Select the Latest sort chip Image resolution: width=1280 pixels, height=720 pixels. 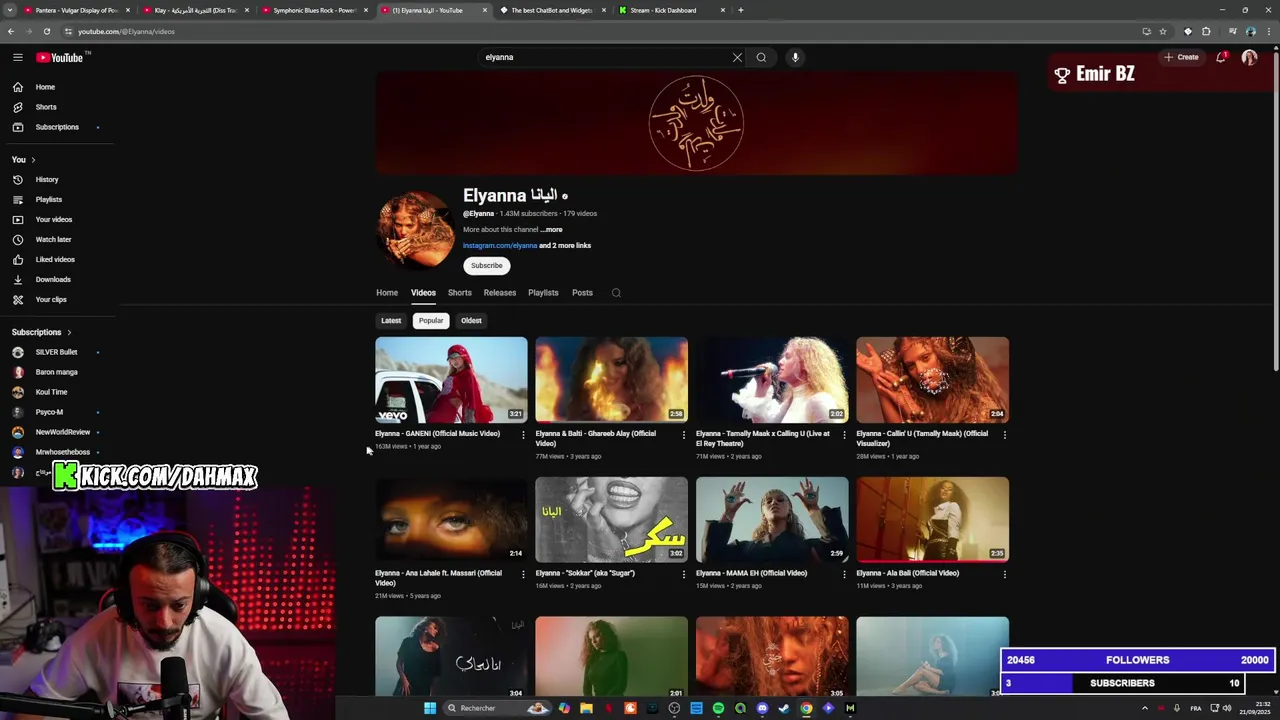pos(391,321)
